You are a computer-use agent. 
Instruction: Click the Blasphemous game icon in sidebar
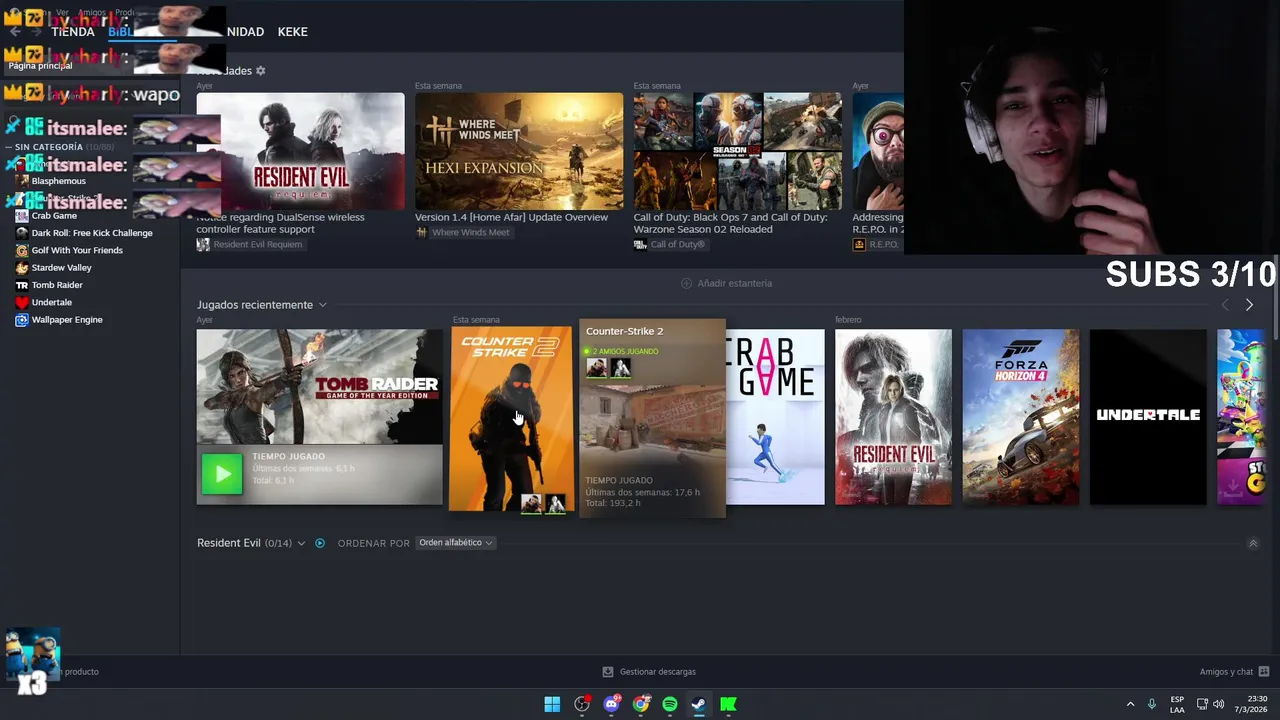(22, 181)
